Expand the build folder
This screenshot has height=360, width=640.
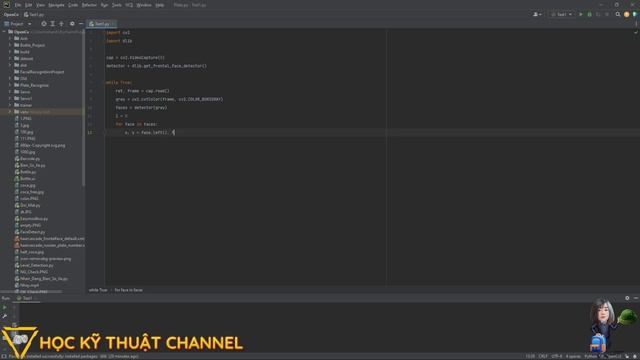pos(10,52)
